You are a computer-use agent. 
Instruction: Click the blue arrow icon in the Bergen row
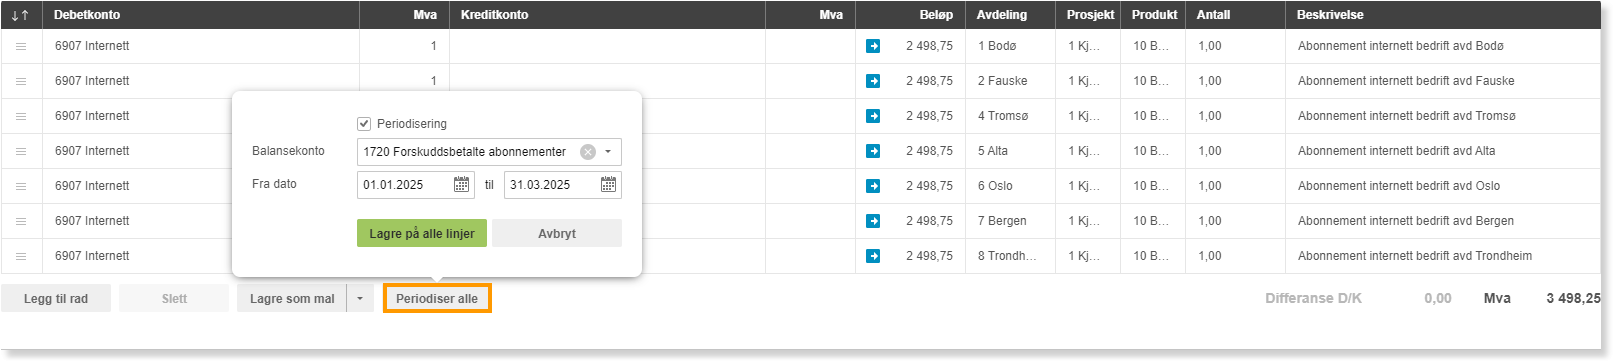click(x=873, y=221)
